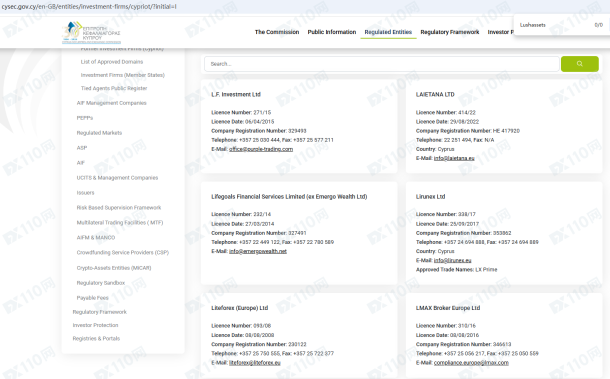Open Public Information menu
Viewport: 610px width, 379px height.
tap(332, 32)
